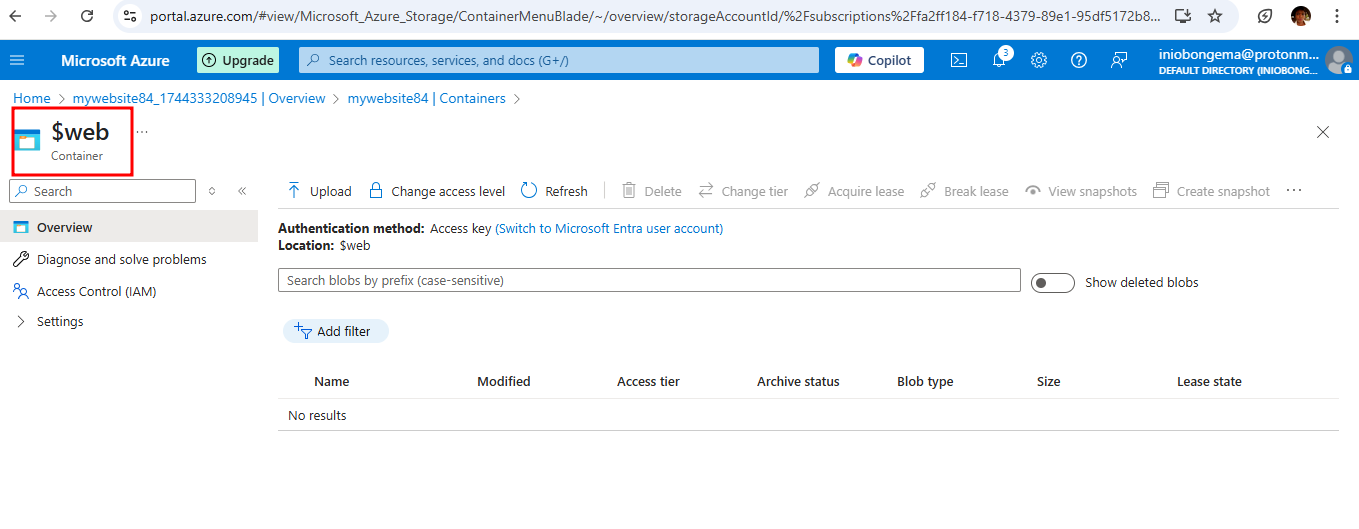Open Cloud Shell terminal icon

(x=958, y=60)
